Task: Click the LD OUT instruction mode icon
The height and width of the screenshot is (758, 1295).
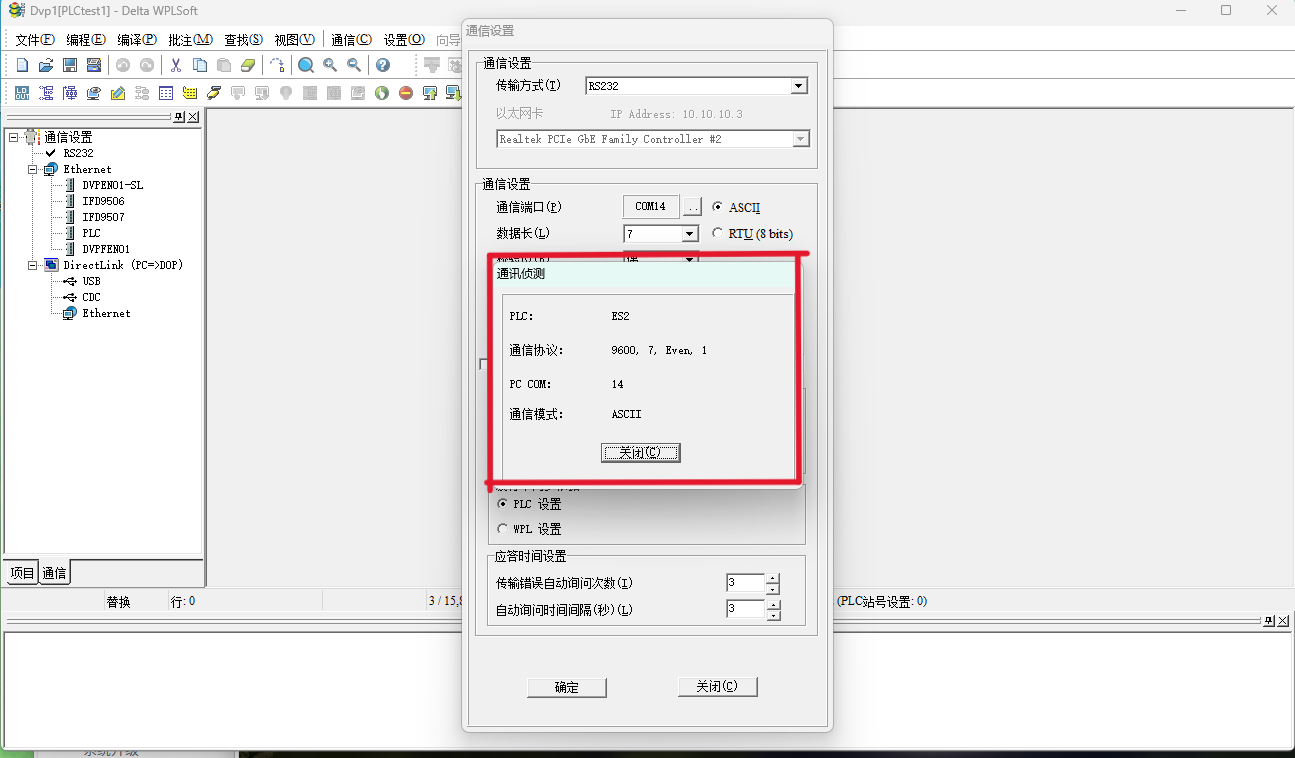Action: pos(22,93)
